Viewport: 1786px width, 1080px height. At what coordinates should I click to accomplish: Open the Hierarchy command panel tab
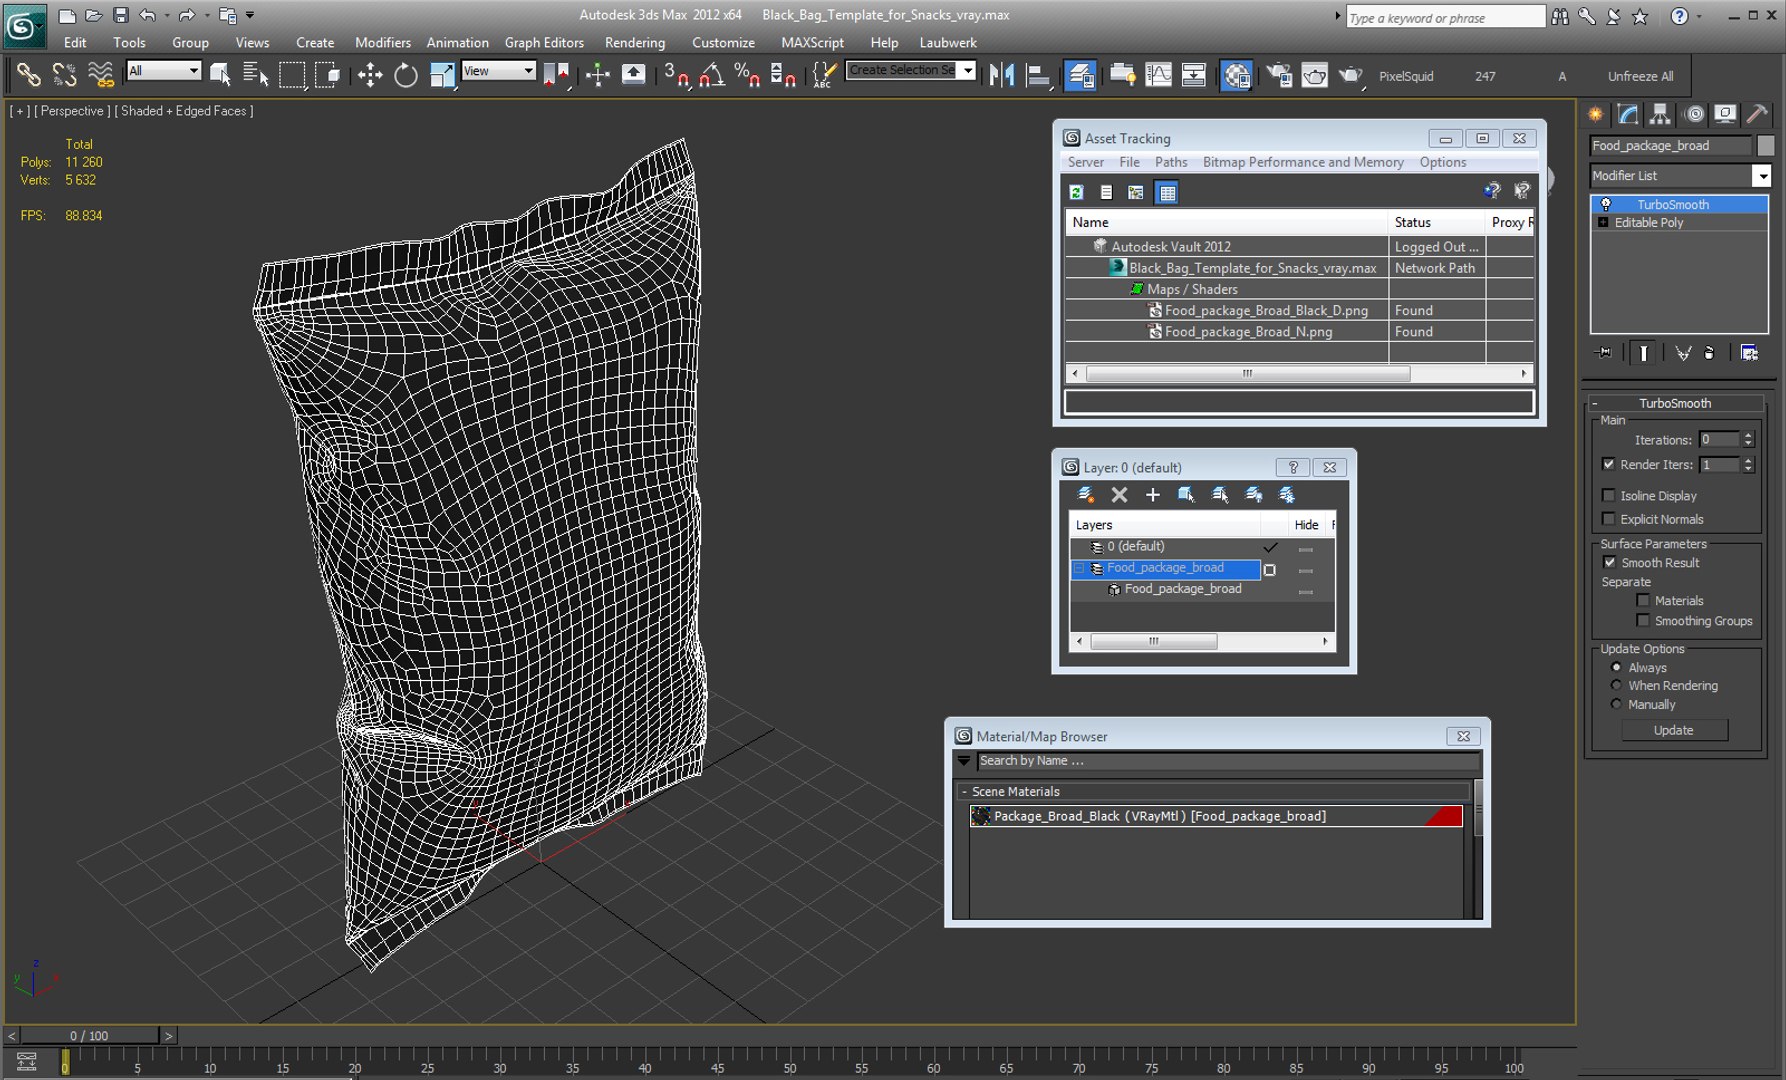coord(1660,115)
